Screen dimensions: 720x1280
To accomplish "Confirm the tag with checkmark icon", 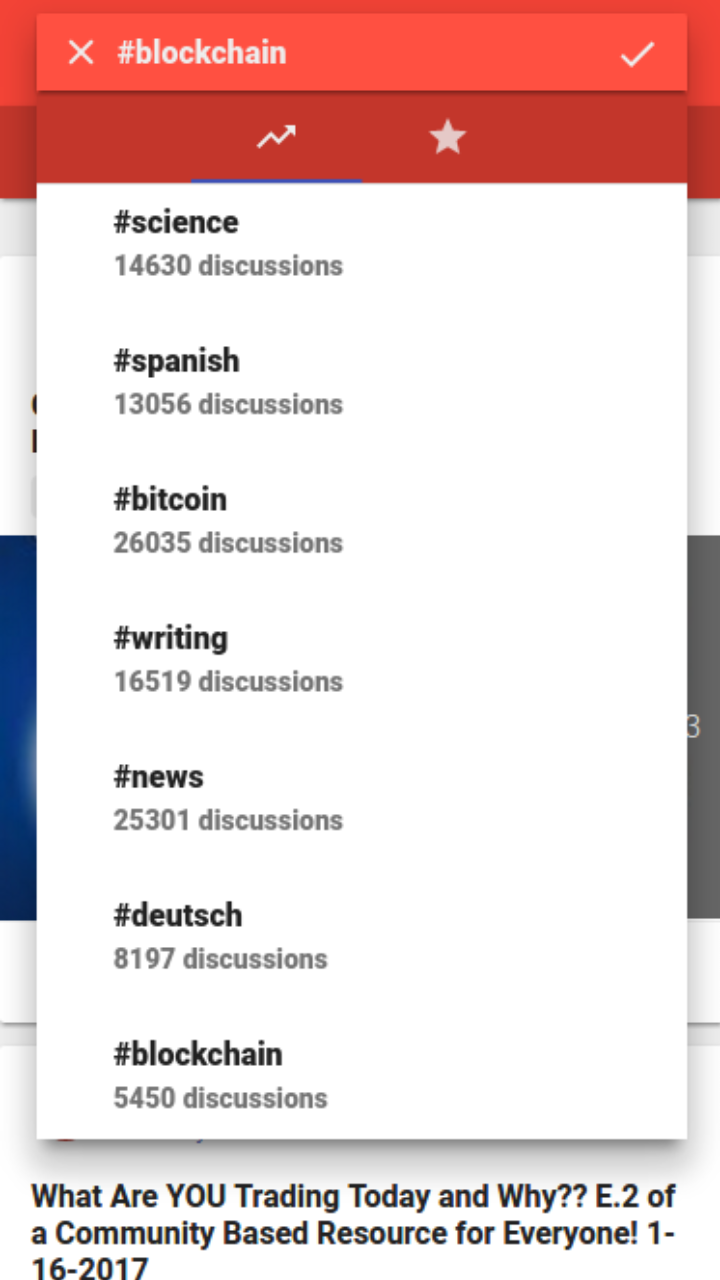I will click(636, 54).
